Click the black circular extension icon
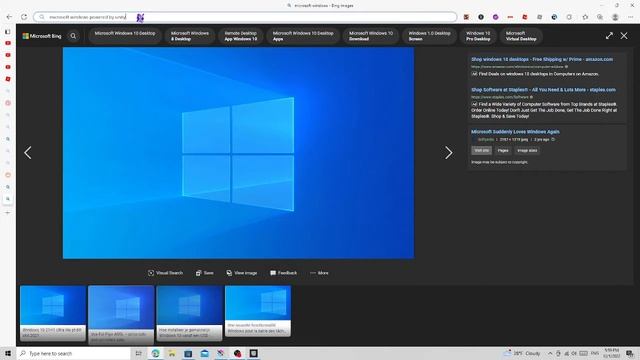The width and height of the screenshot is (640, 360). click(x=481, y=17)
